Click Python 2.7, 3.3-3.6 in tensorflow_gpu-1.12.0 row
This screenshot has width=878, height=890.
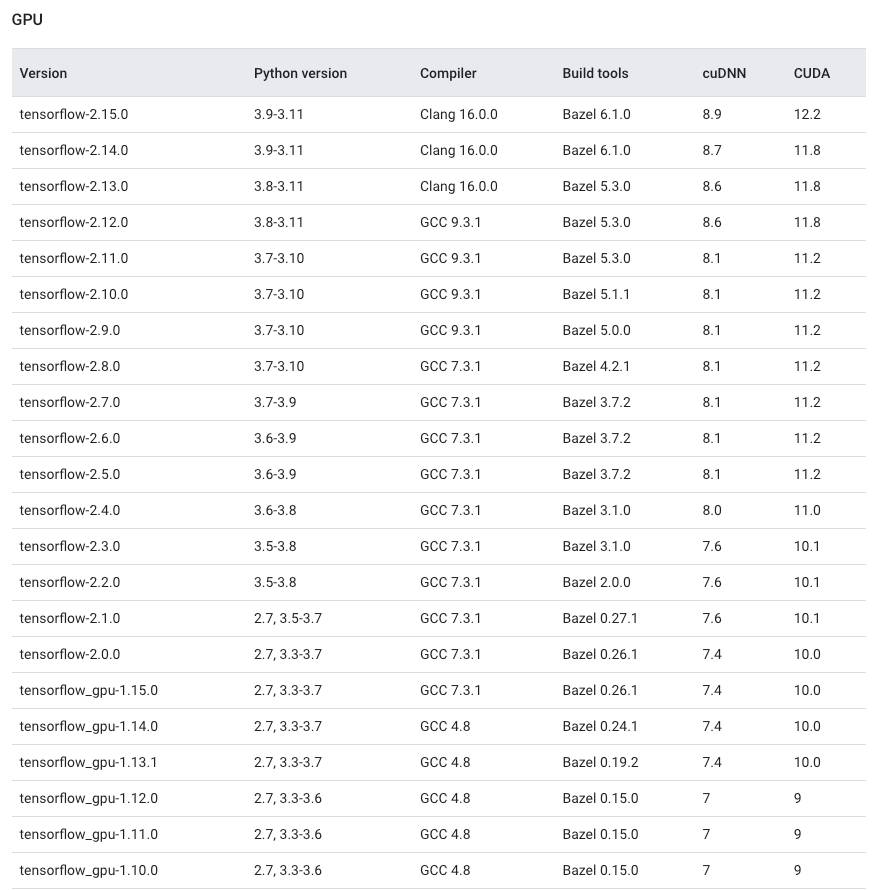click(288, 798)
